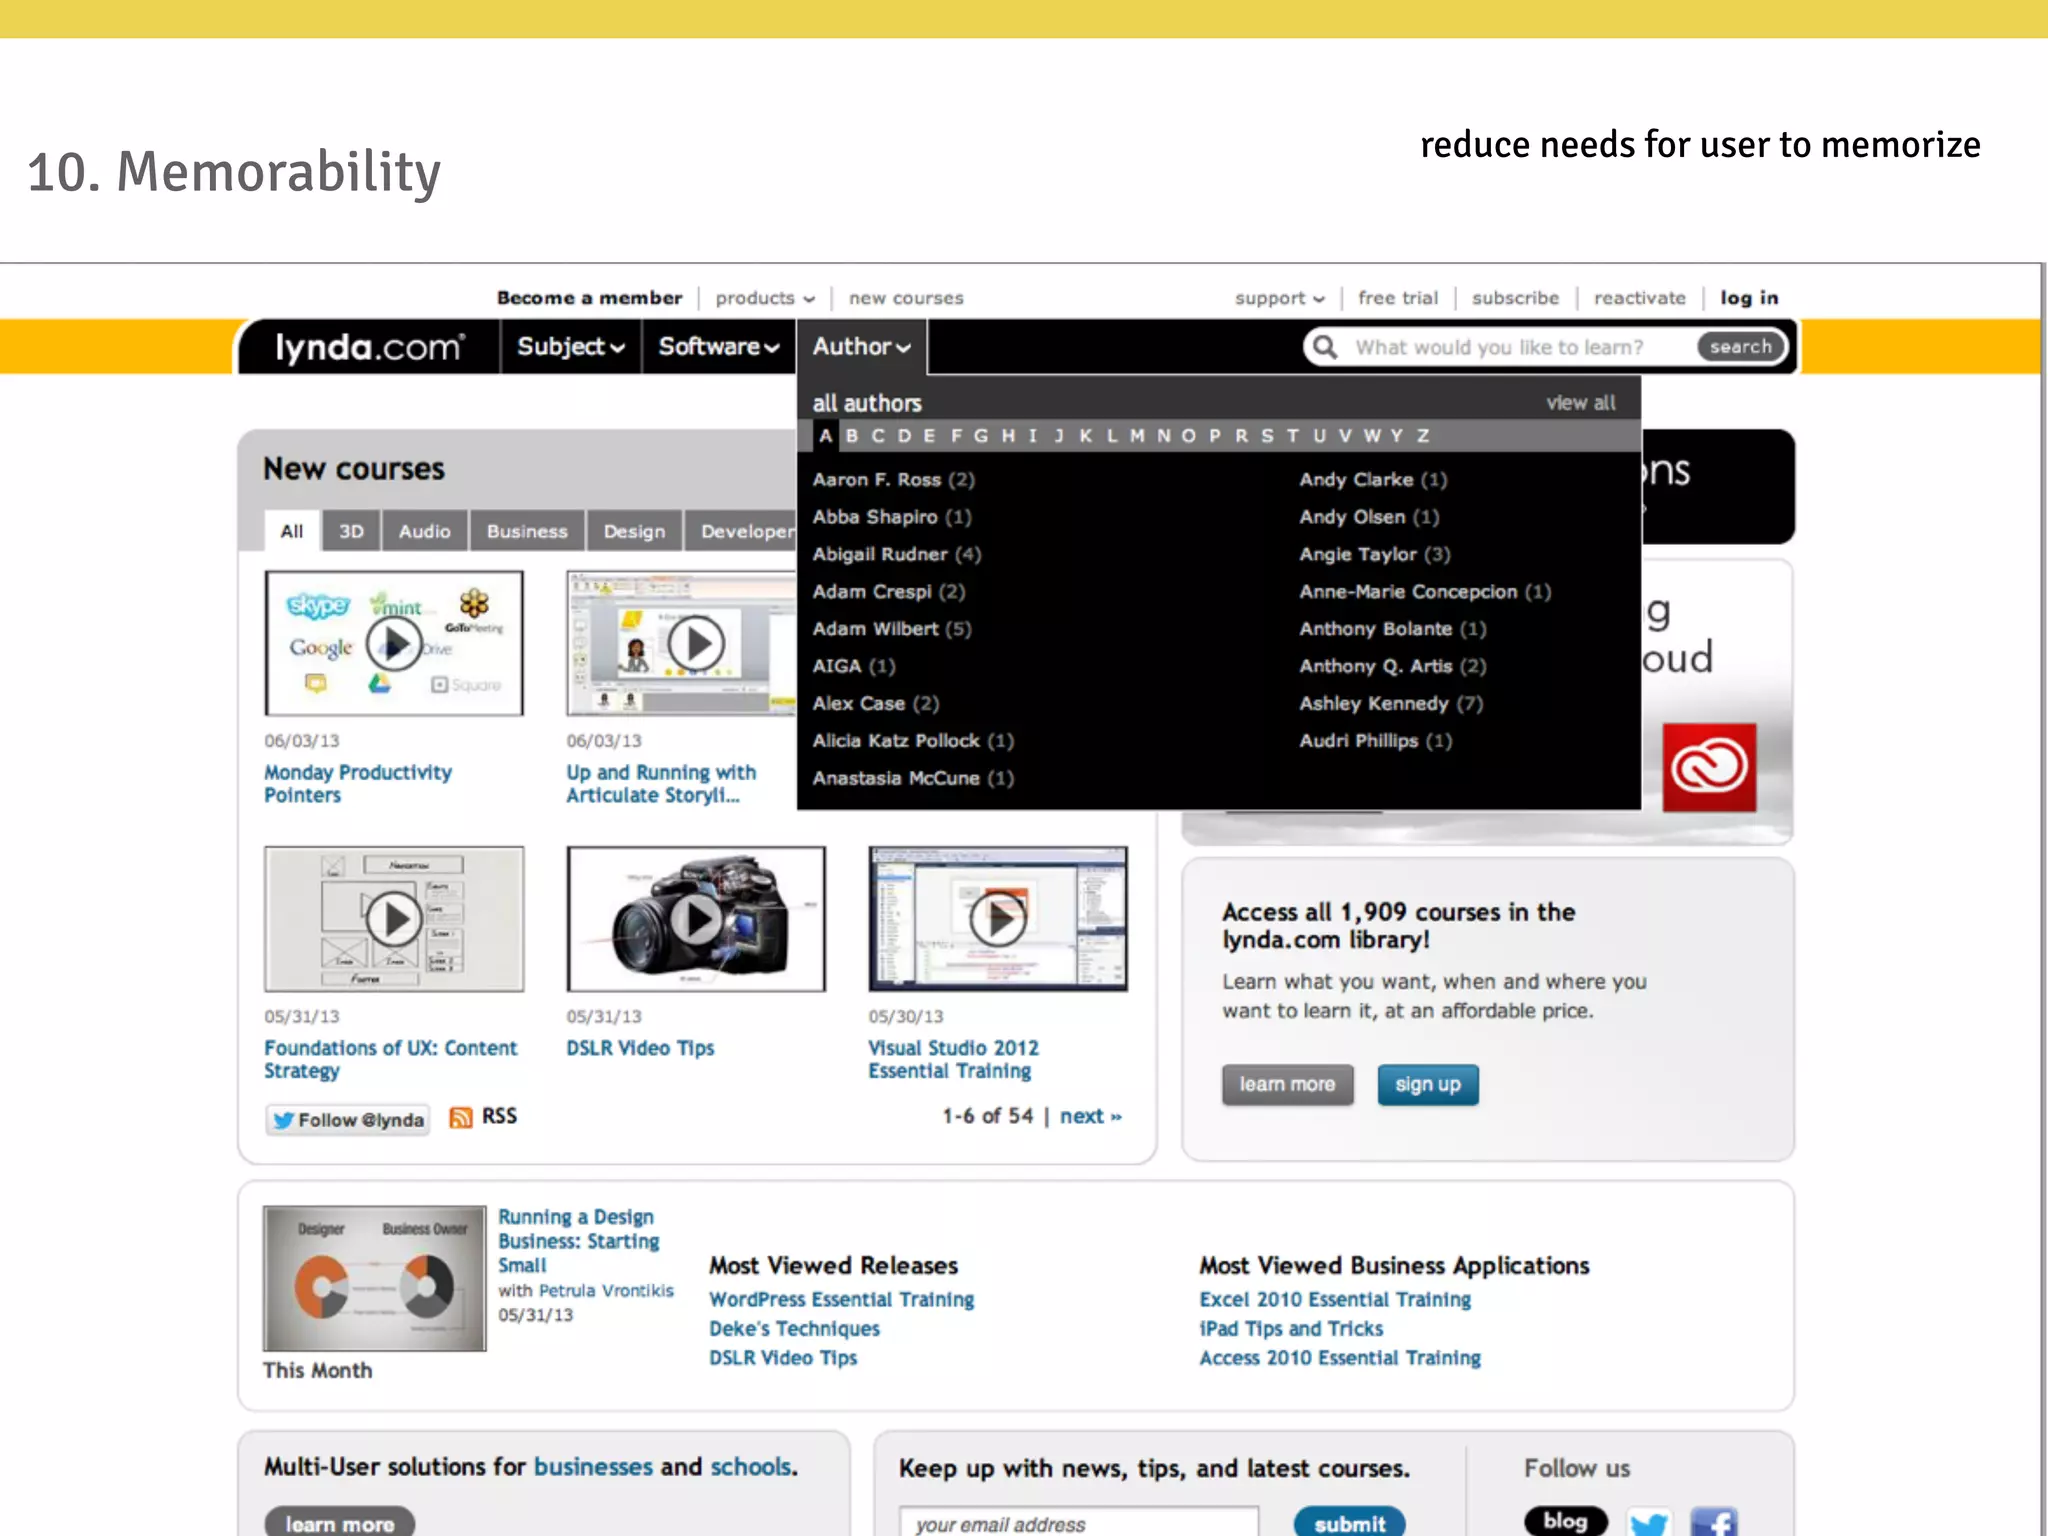The image size is (2048, 1536).
Task: Open the Twitter icon under Follow us
Action: [x=1648, y=1522]
